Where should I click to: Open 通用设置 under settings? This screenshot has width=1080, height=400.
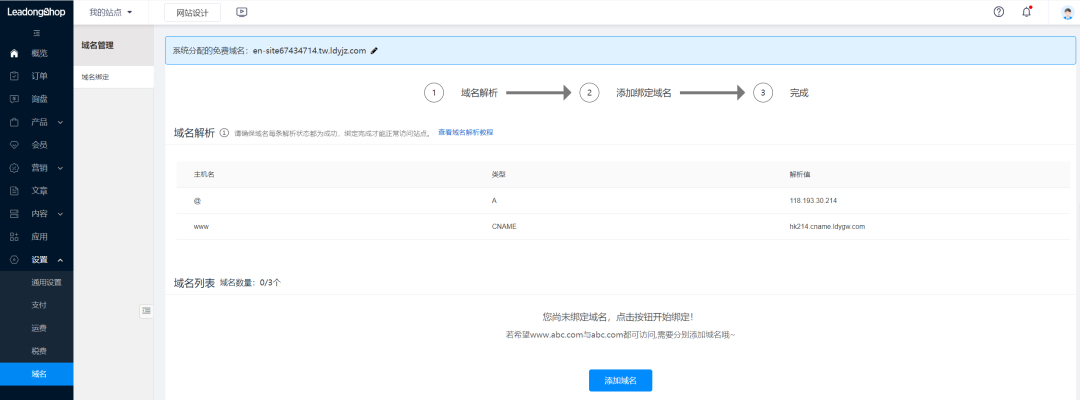click(x=46, y=282)
